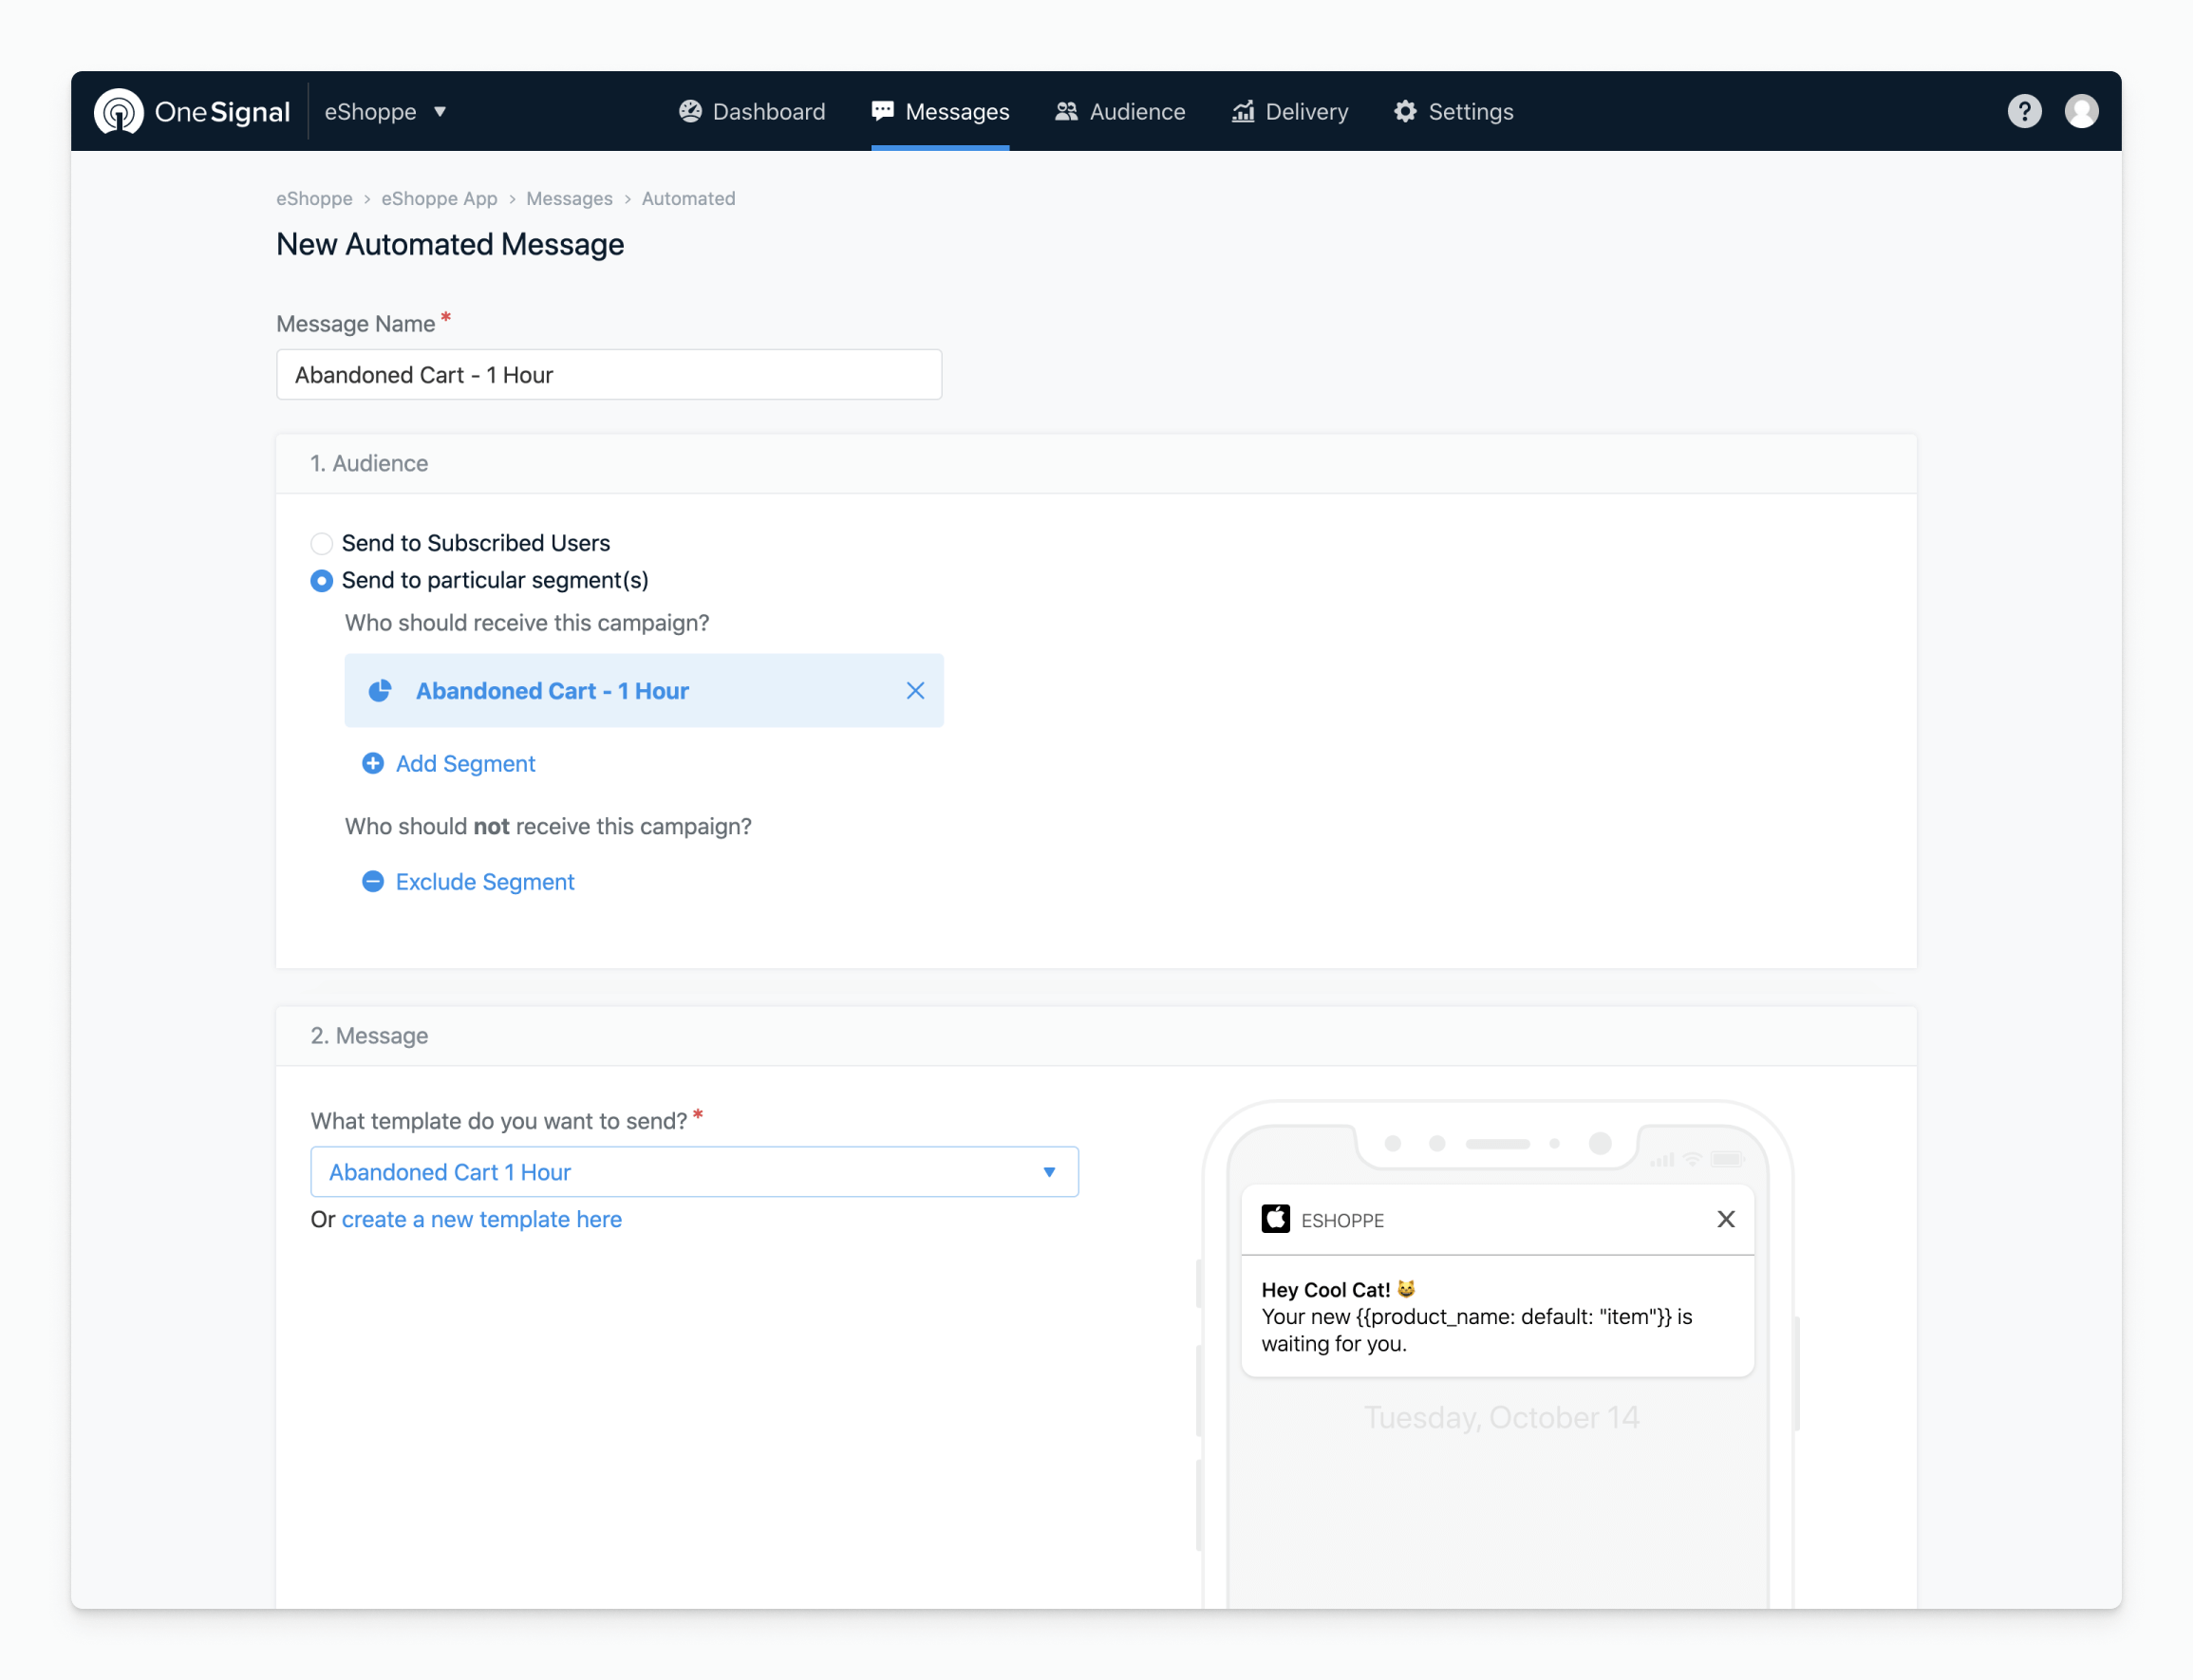Image resolution: width=2194 pixels, height=1680 pixels.
Task: Go to the Dashboard tab
Action: (x=752, y=111)
